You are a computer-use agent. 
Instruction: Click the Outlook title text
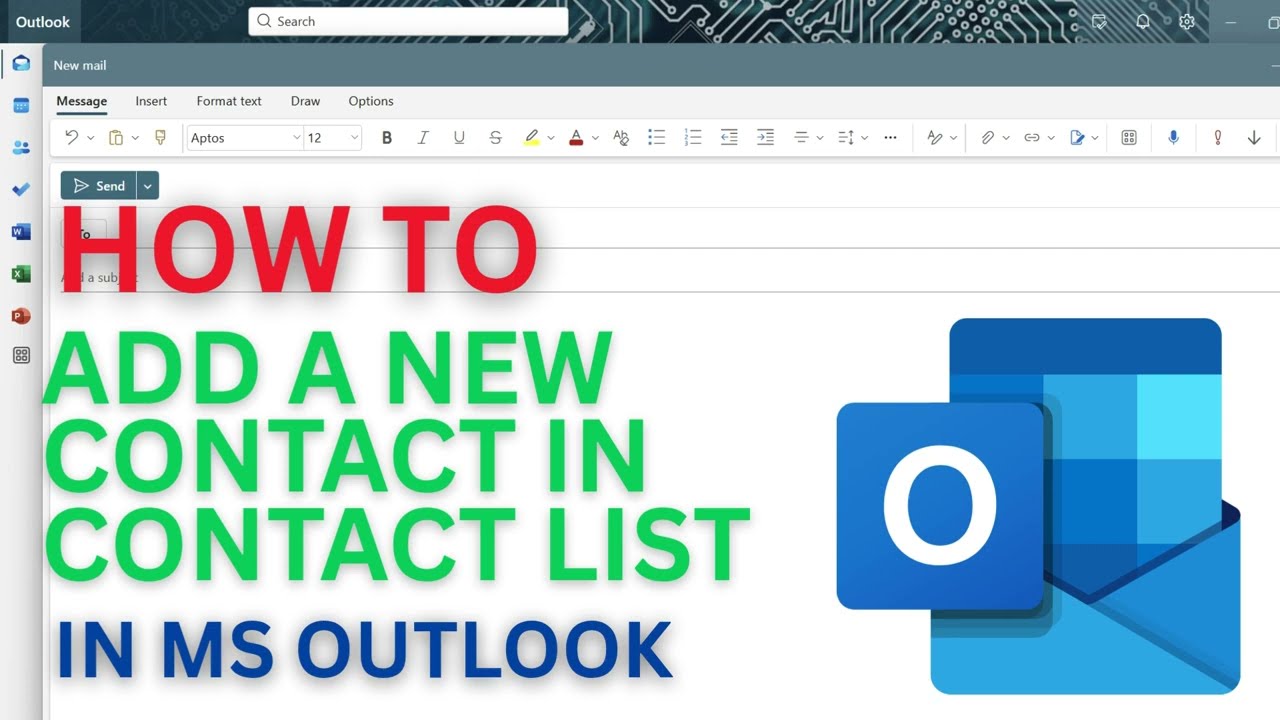43,21
